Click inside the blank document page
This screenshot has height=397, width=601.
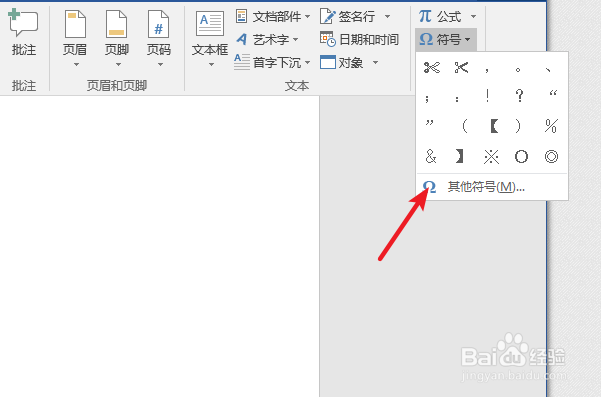(159, 245)
